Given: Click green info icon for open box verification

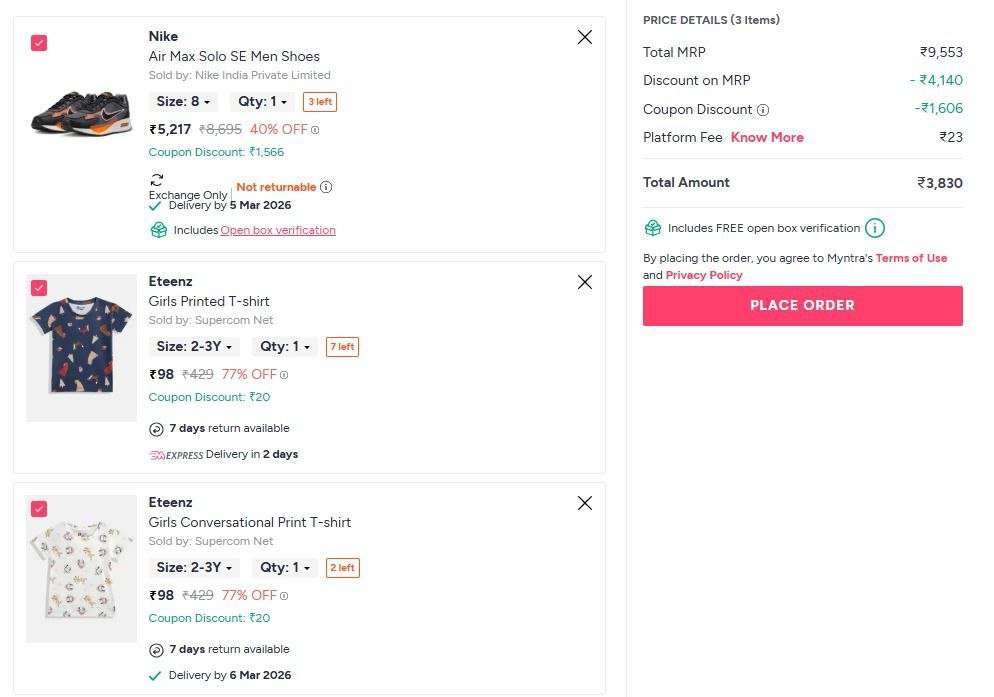Looking at the screenshot, I should click(x=875, y=228).
